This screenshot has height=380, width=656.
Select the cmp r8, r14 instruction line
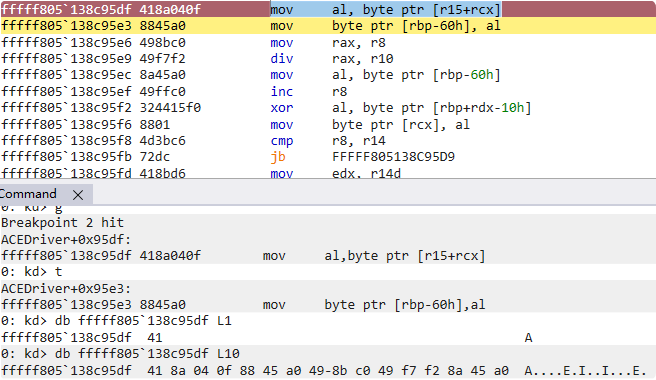(328, 141)
